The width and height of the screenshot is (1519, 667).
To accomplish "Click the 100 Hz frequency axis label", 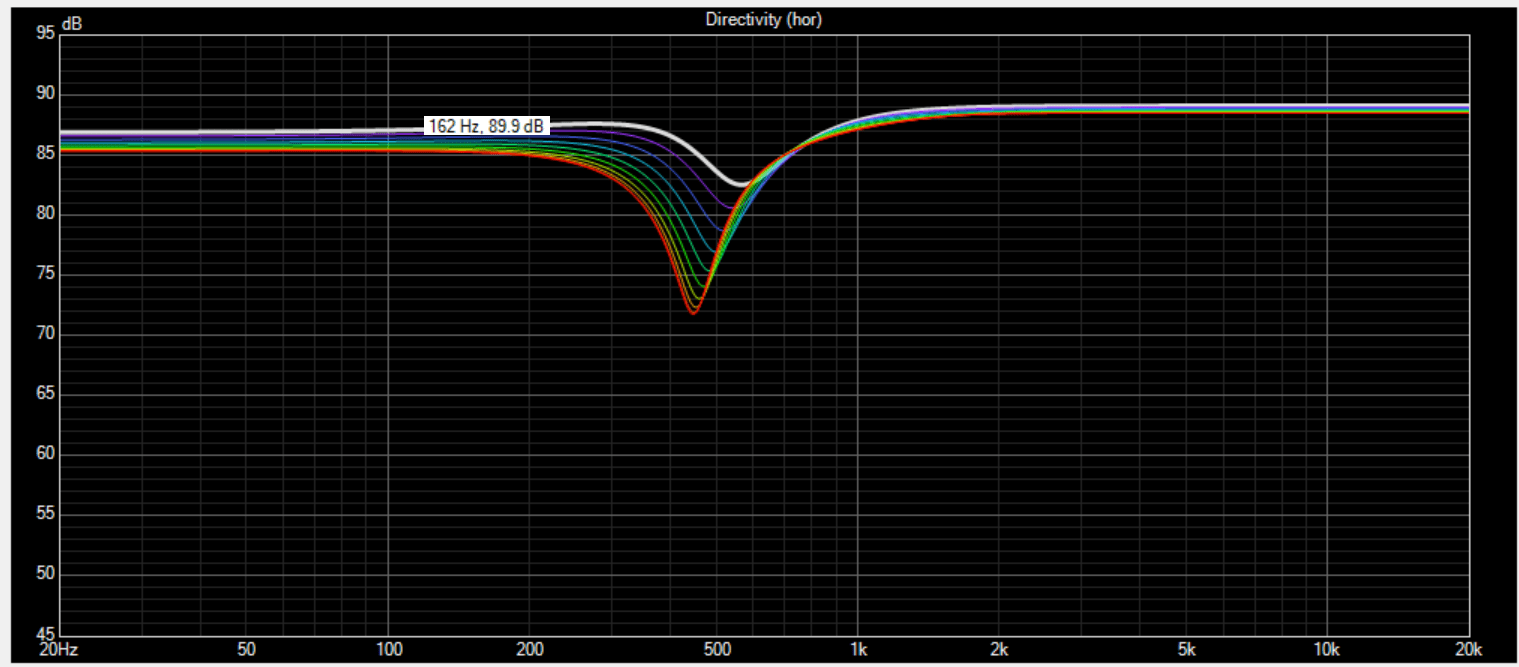I will click(388, 648).
